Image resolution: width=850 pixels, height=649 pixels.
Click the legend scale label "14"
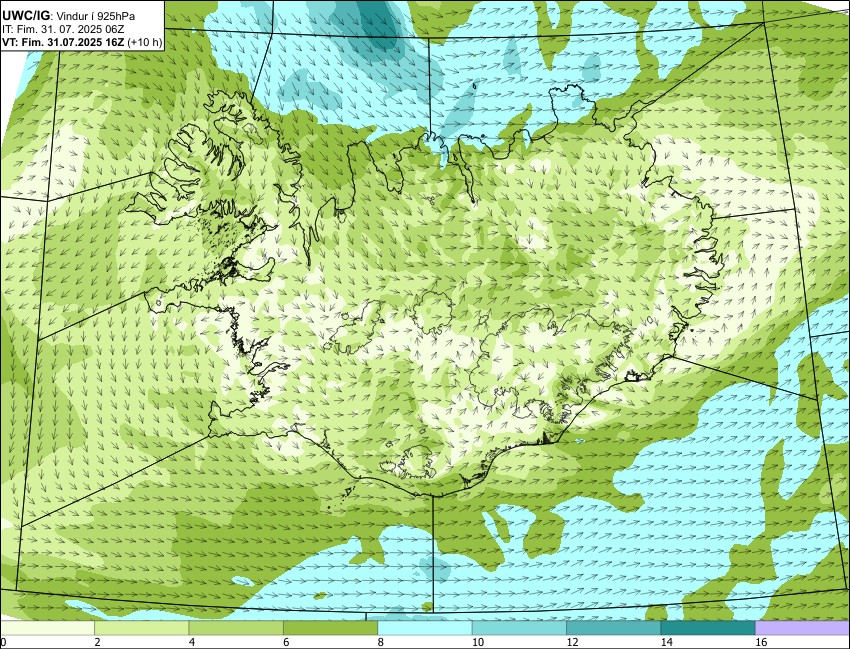point(666,642)
